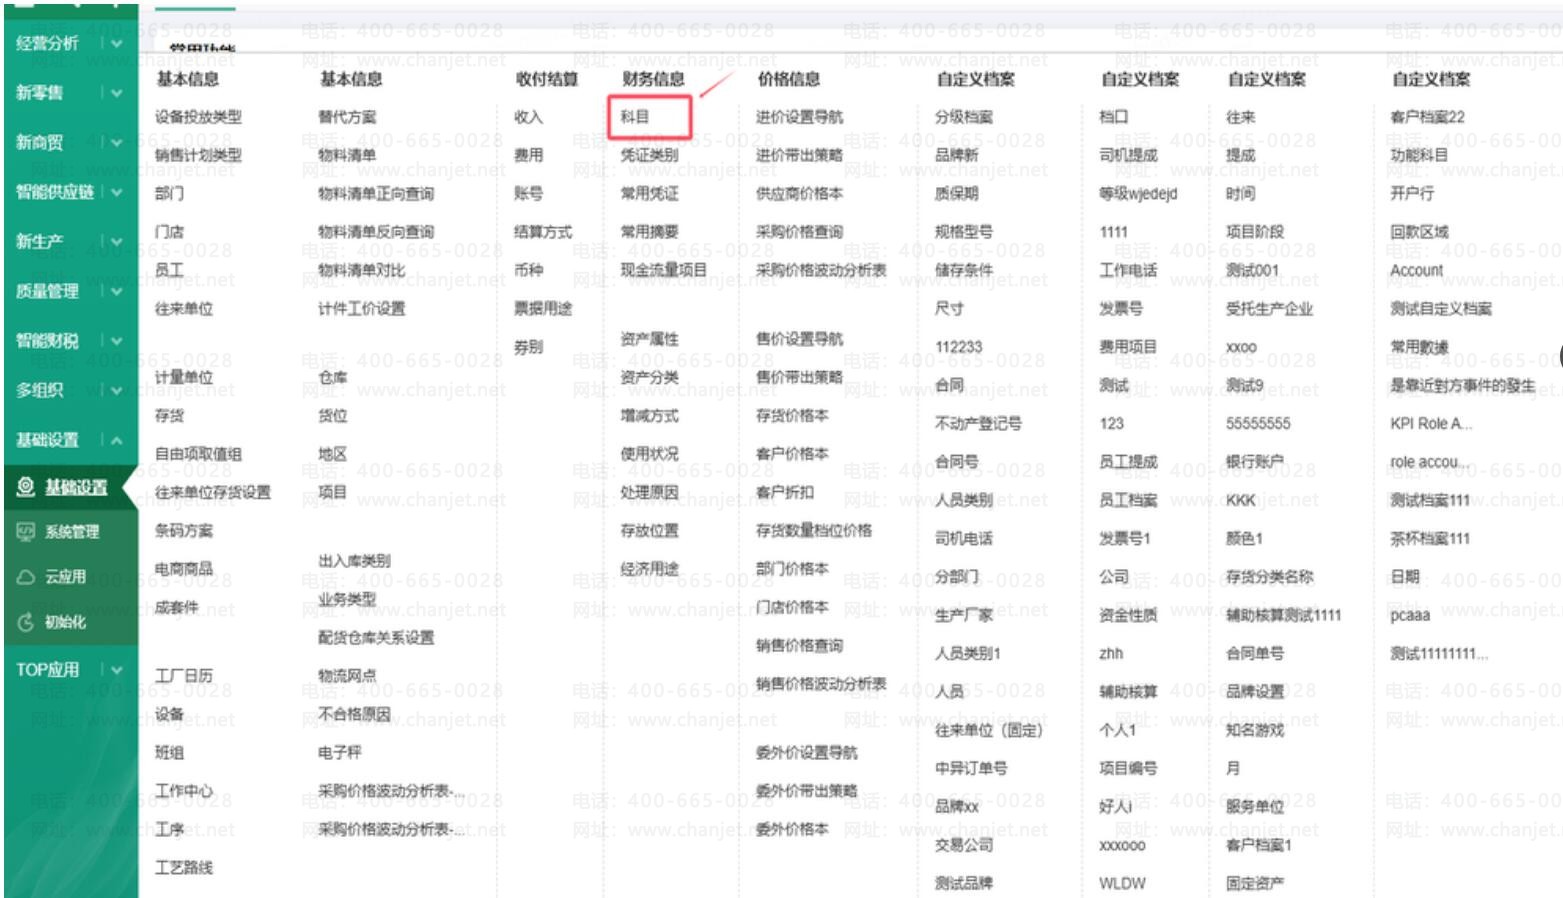The width and height of the screenshot is (1563, 898).
Task: Open 设备投放类型 link
Action: click(x=198, y=117)
